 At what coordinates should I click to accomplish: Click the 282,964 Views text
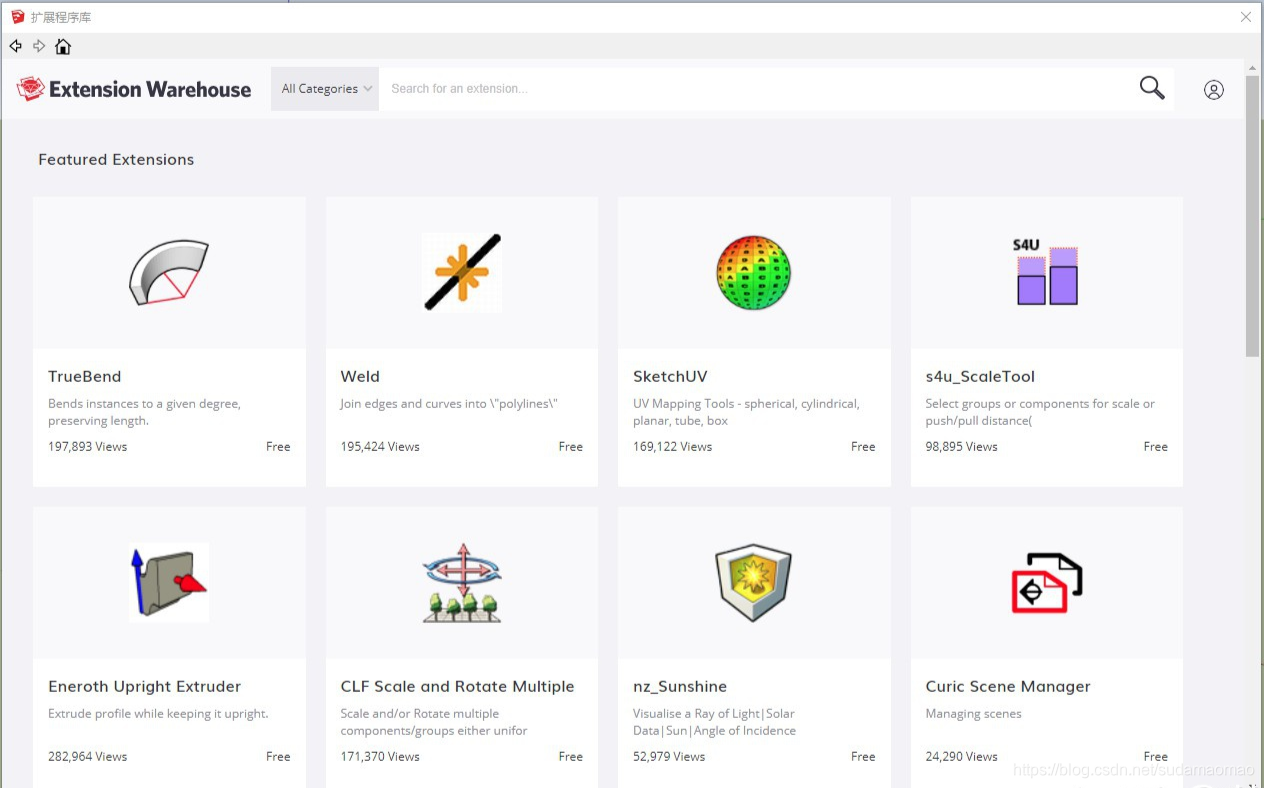(x=88, y=757)
